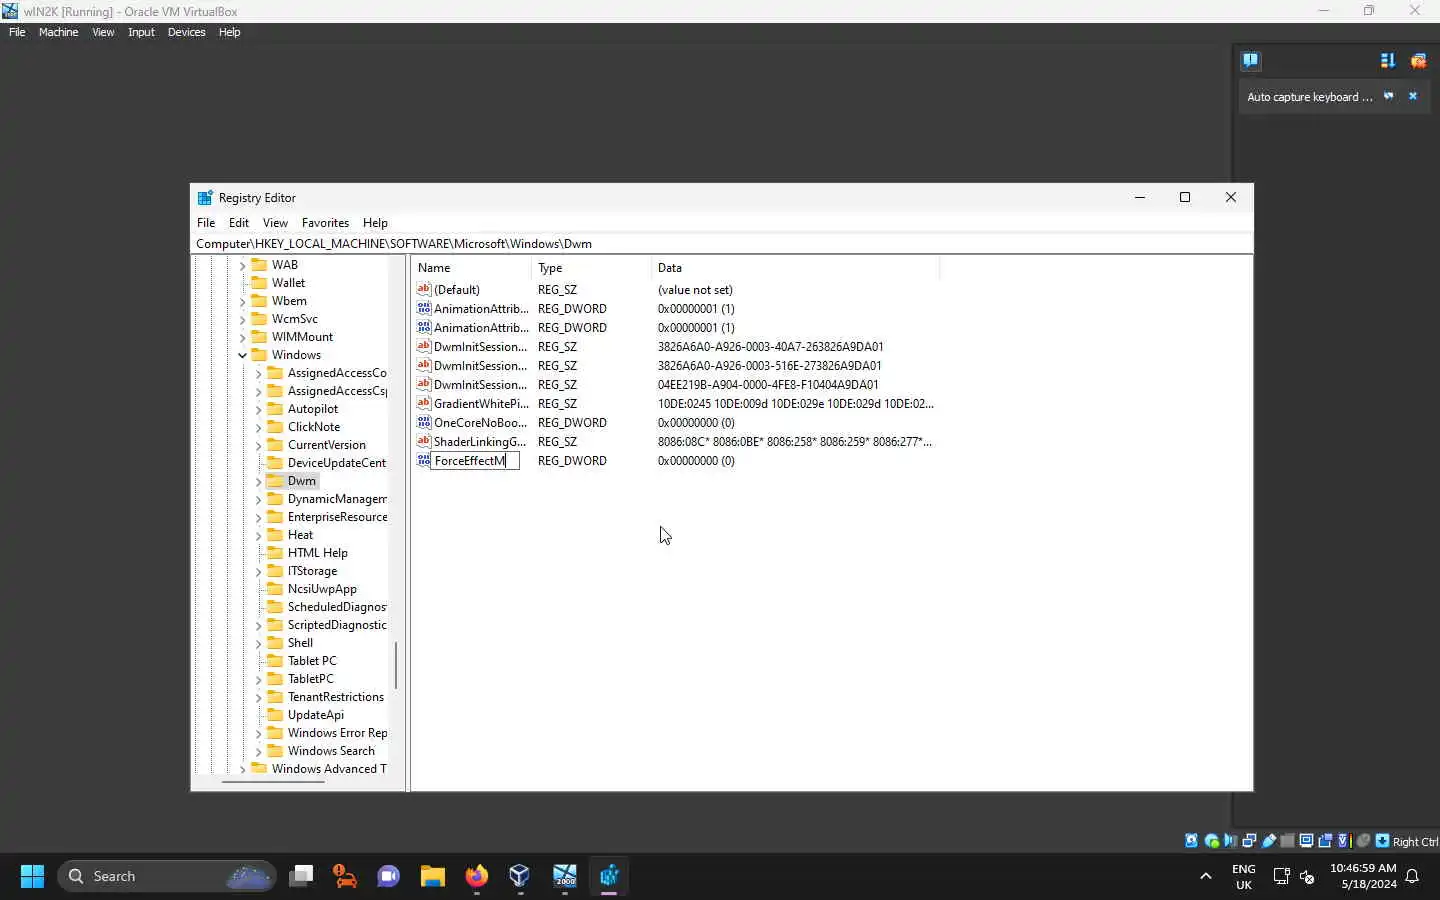Image resolution: width=1440 pixels, height=900 pixels.
Task: Open the VirtualBox Devices menu
Action: (x=186, y=32)
